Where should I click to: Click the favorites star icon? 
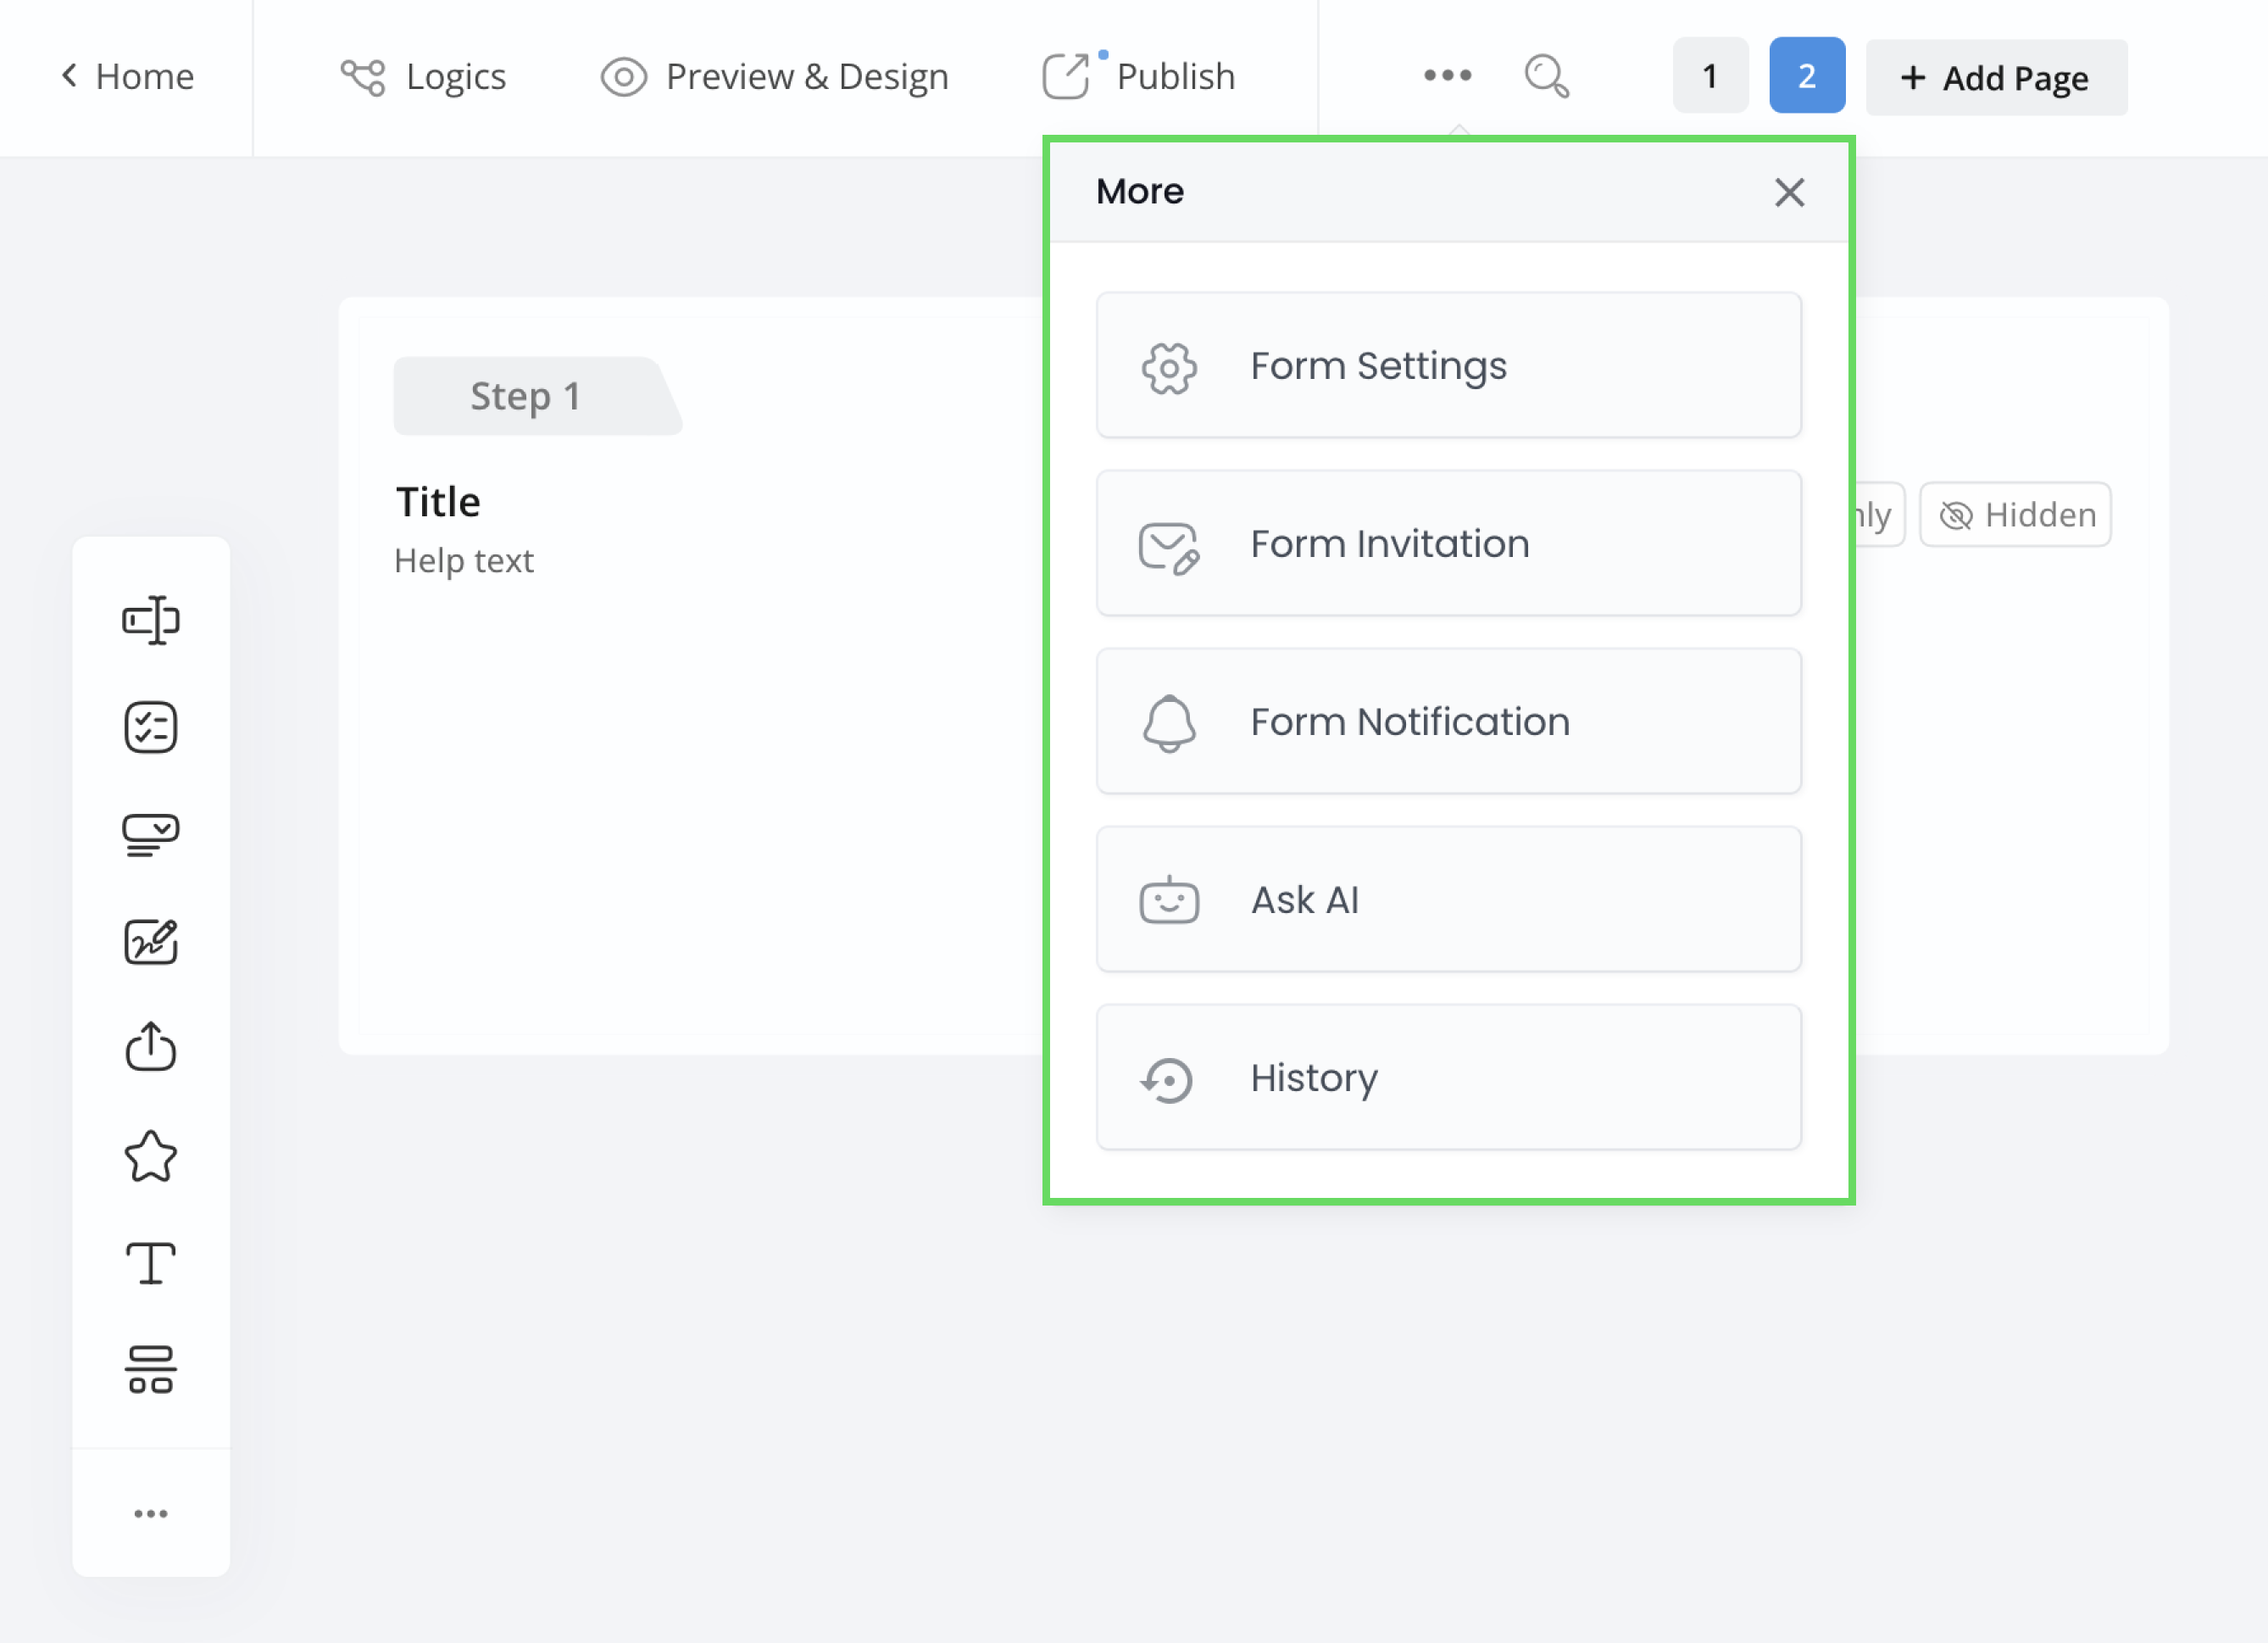152,1156
